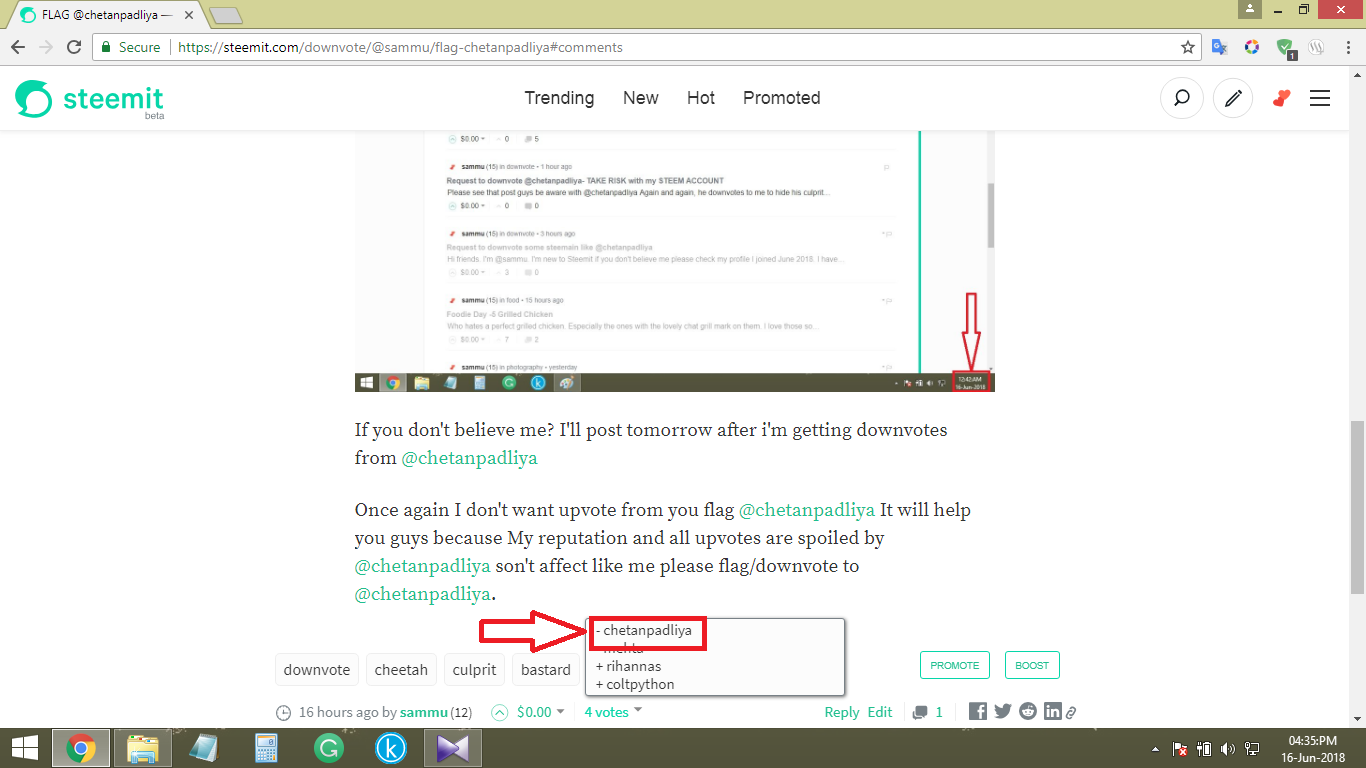Image resolution: width=1366 pixels, height=768 pixels.
Task: Share the post on Reddit
Action: [1028, 711]
